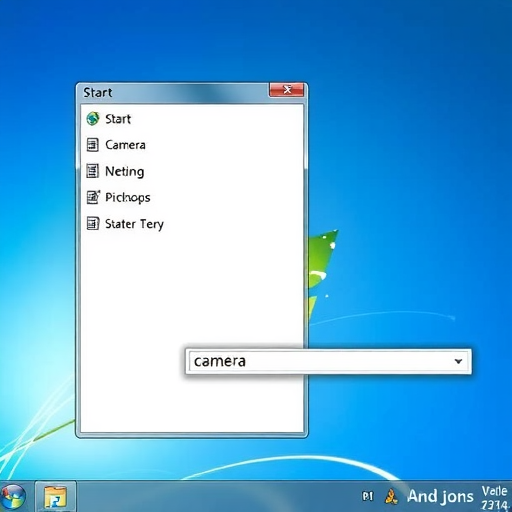This screenshot has height=512, width=512.
Task: Click the icon beside Stater Tery
Action: click(93, 223)
